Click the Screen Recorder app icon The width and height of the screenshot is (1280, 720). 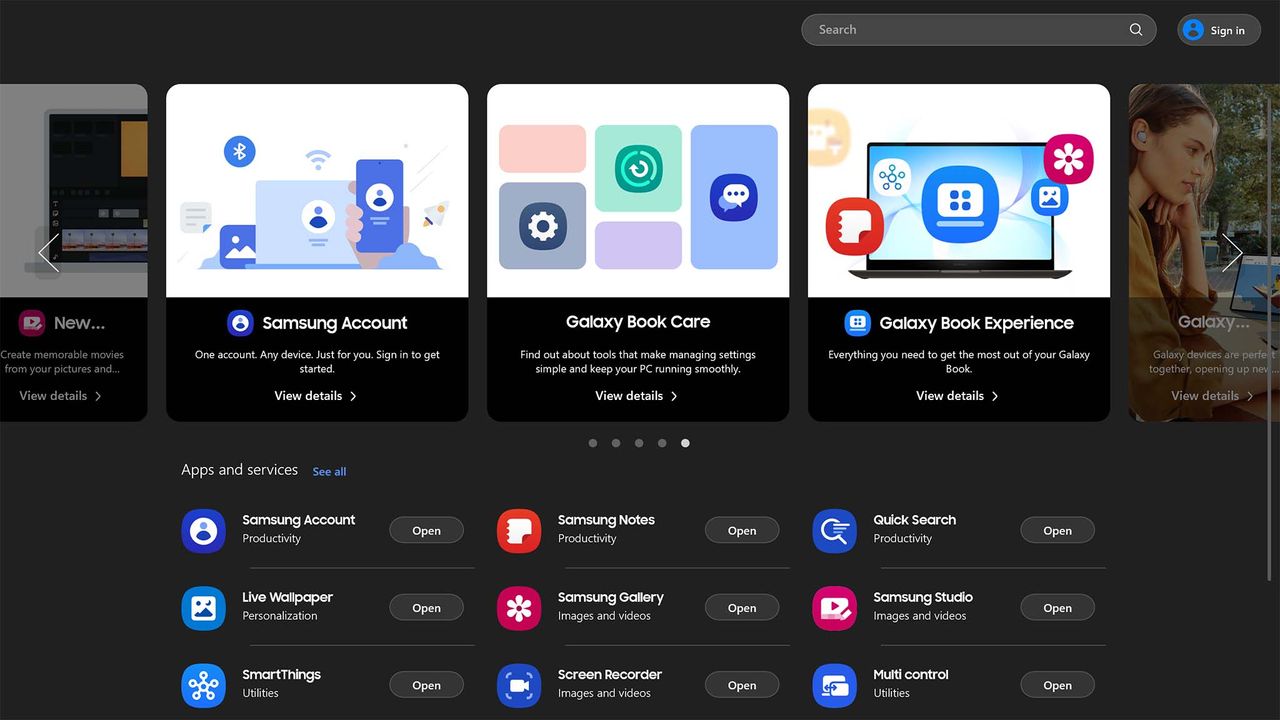point(519,685)
